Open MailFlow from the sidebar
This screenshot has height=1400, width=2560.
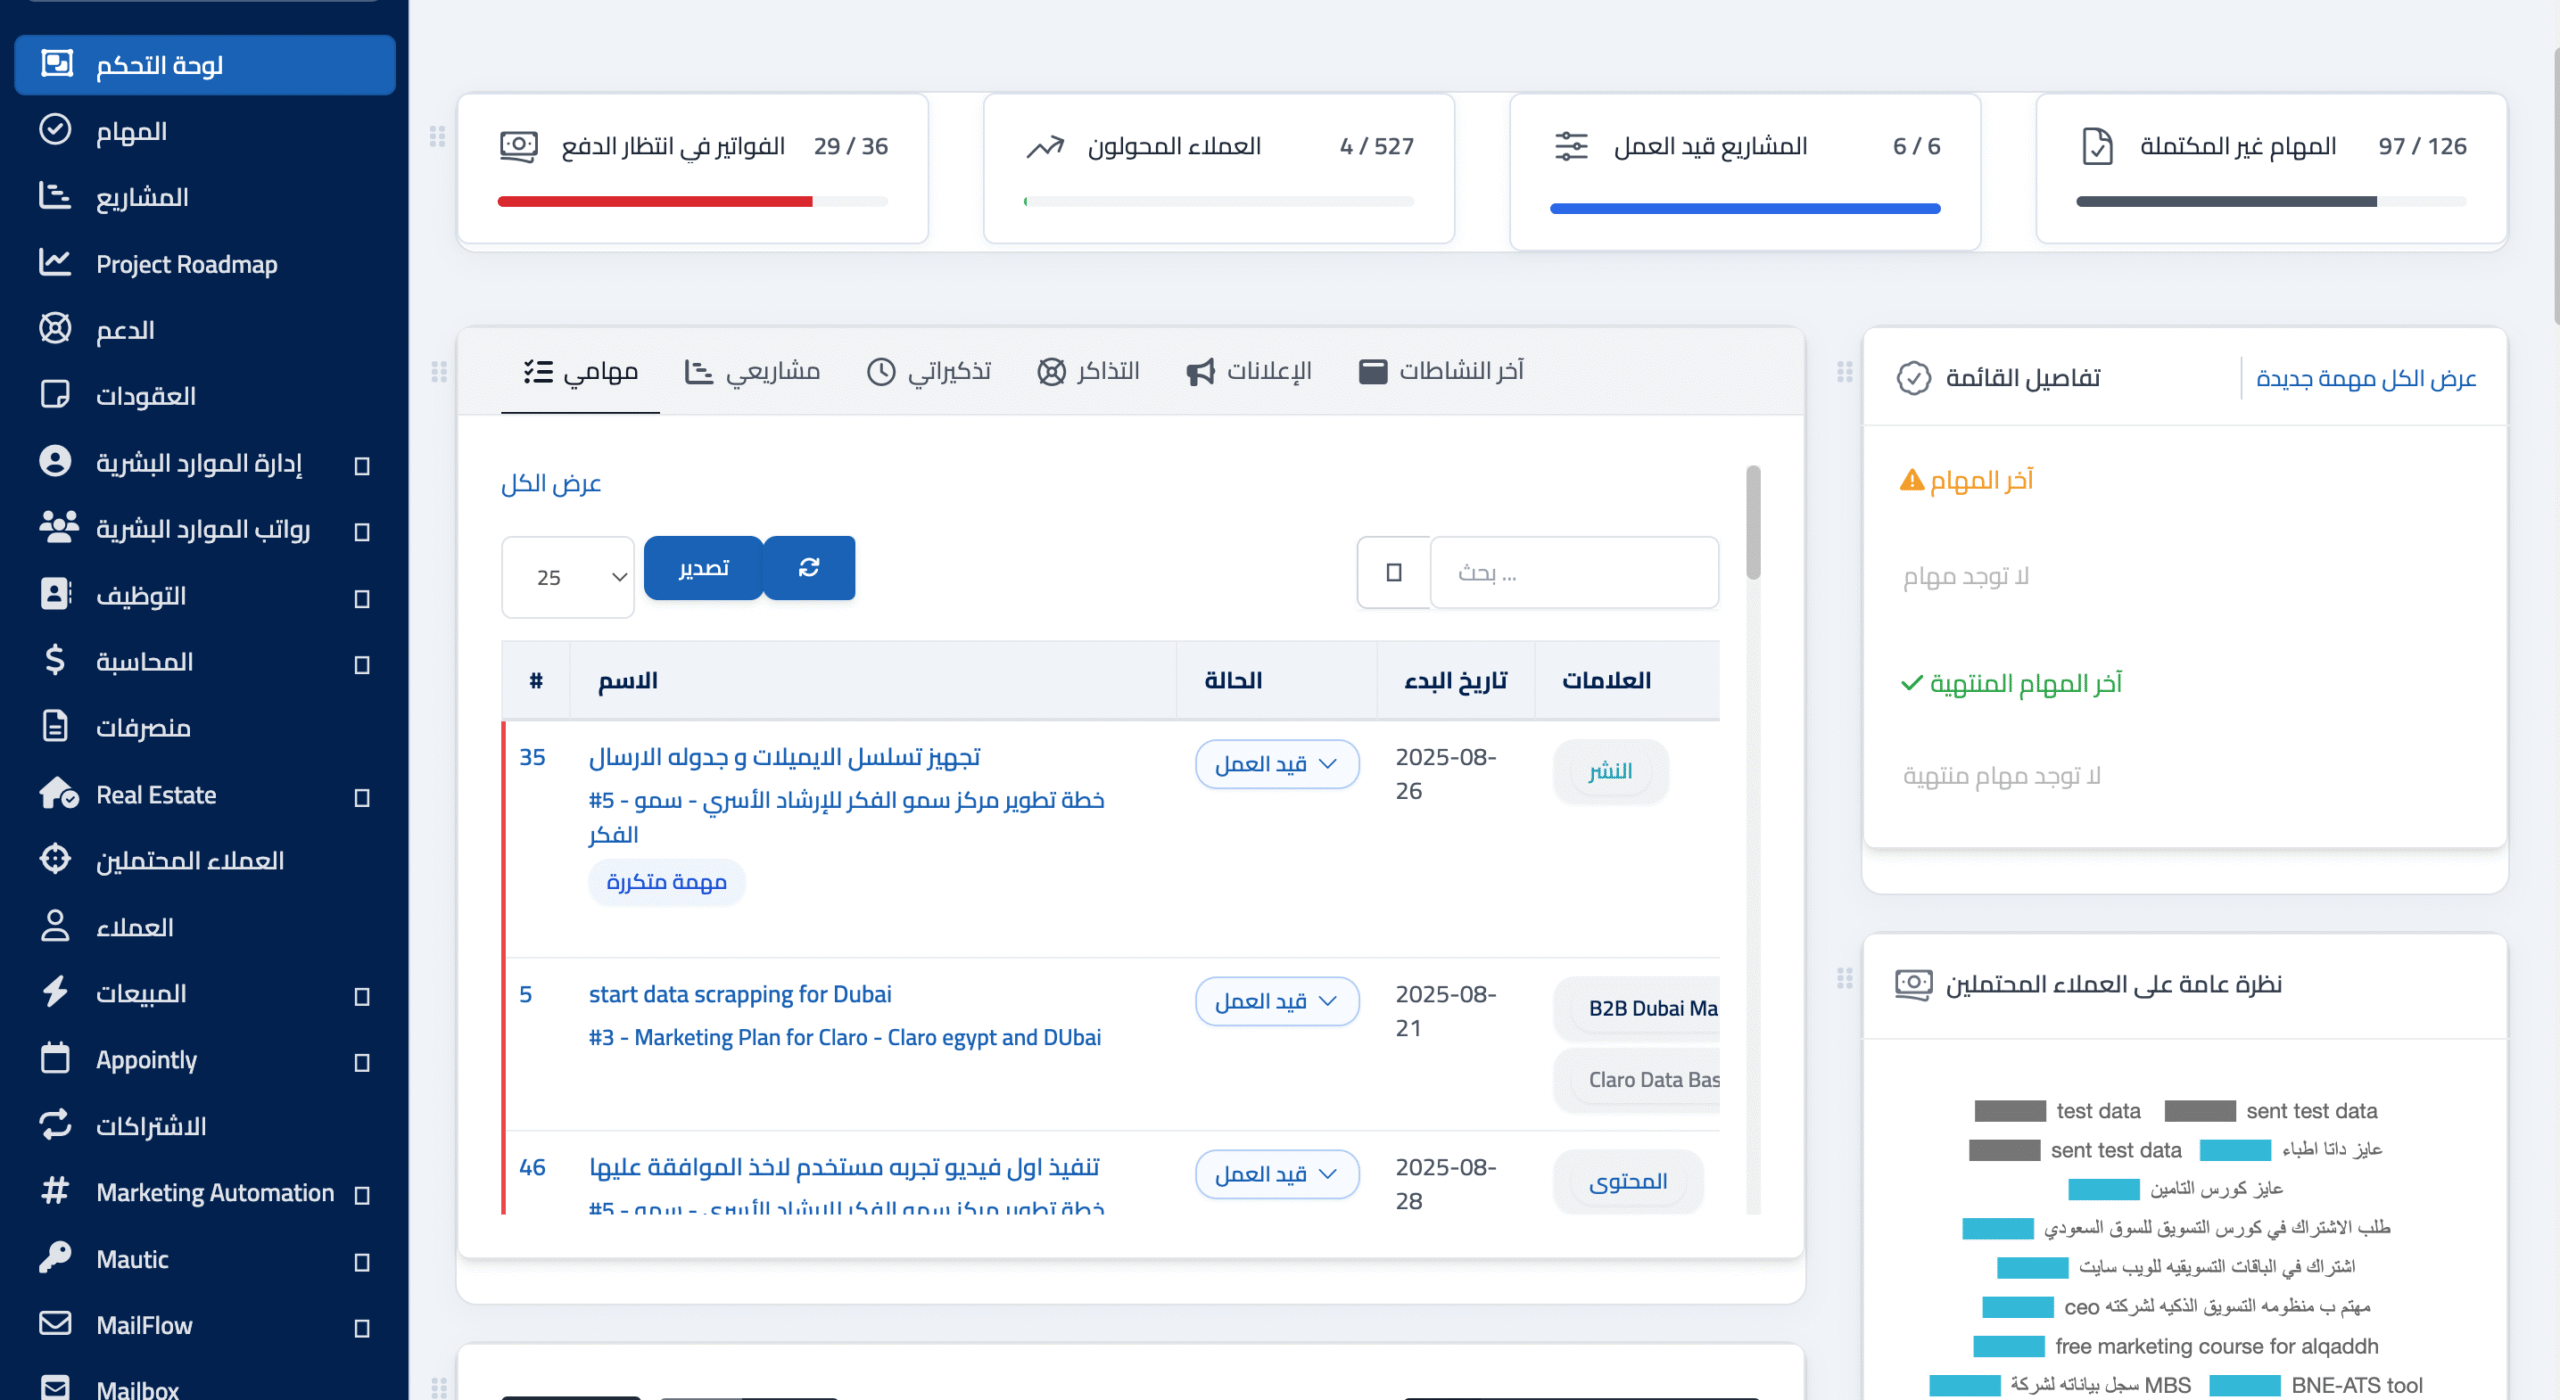[143, 1324]
